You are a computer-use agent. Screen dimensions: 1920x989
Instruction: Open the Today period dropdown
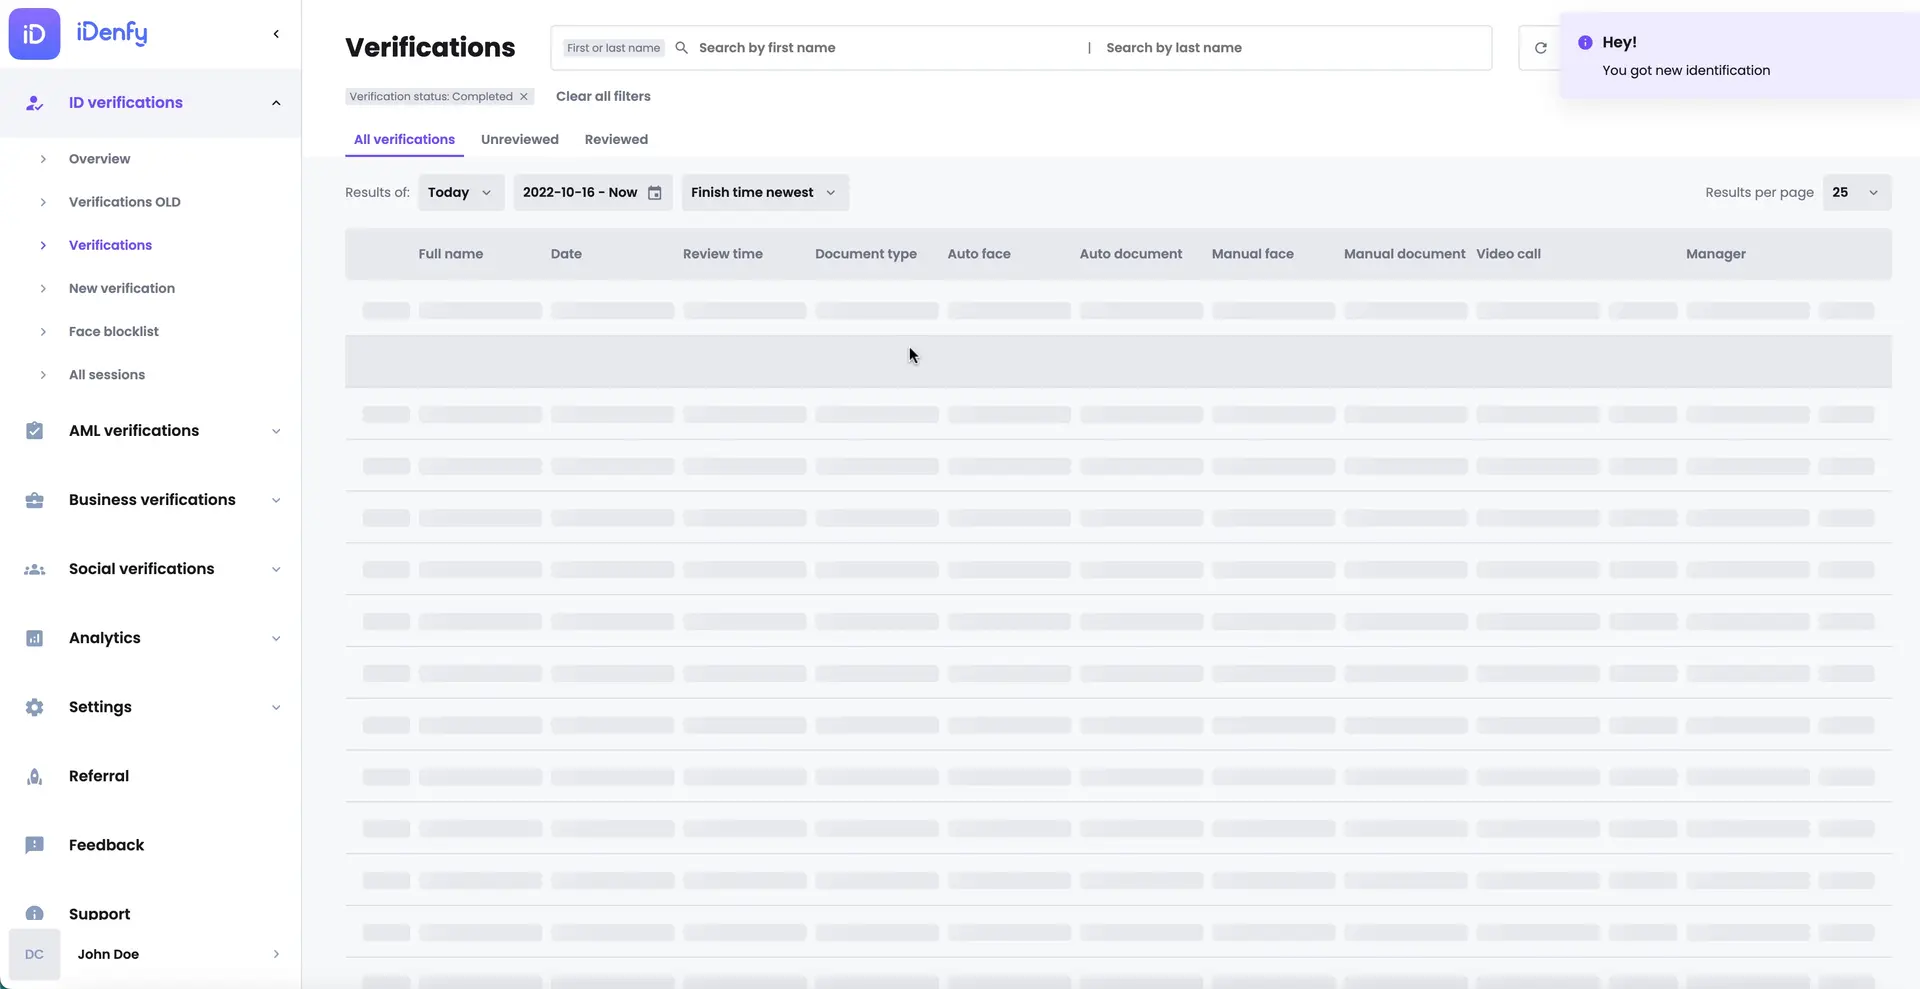tap(459, 193)
